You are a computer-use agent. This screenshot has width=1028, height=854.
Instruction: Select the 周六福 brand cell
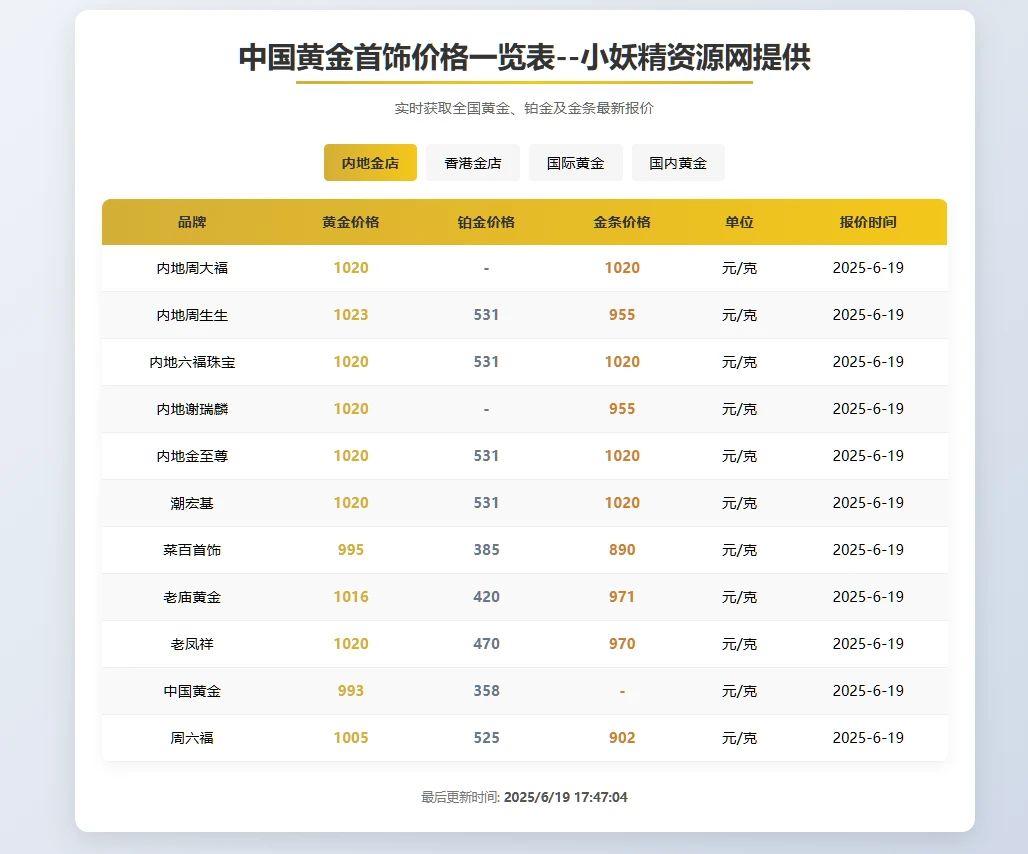pyautogui.click(x=192, y=738)
